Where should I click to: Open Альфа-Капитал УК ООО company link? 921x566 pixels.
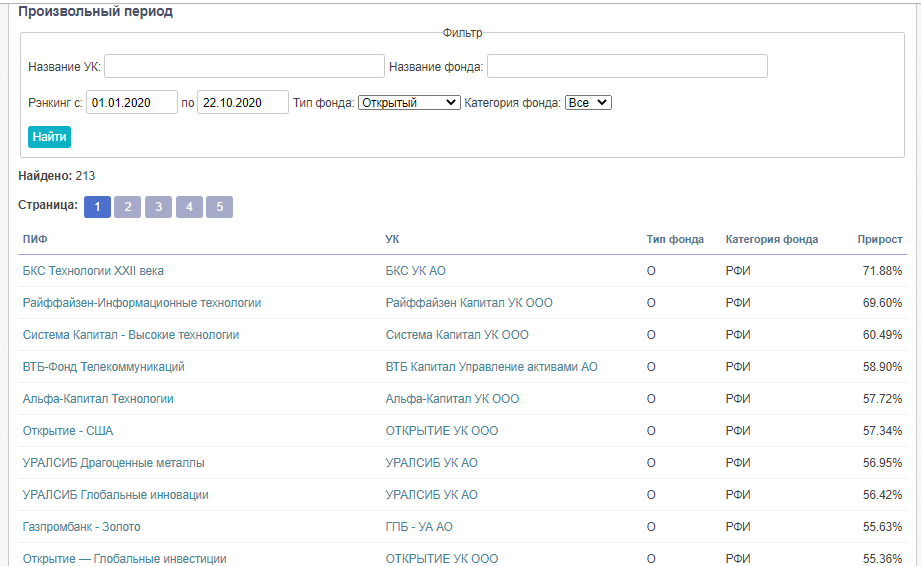[x=452, y=399]
